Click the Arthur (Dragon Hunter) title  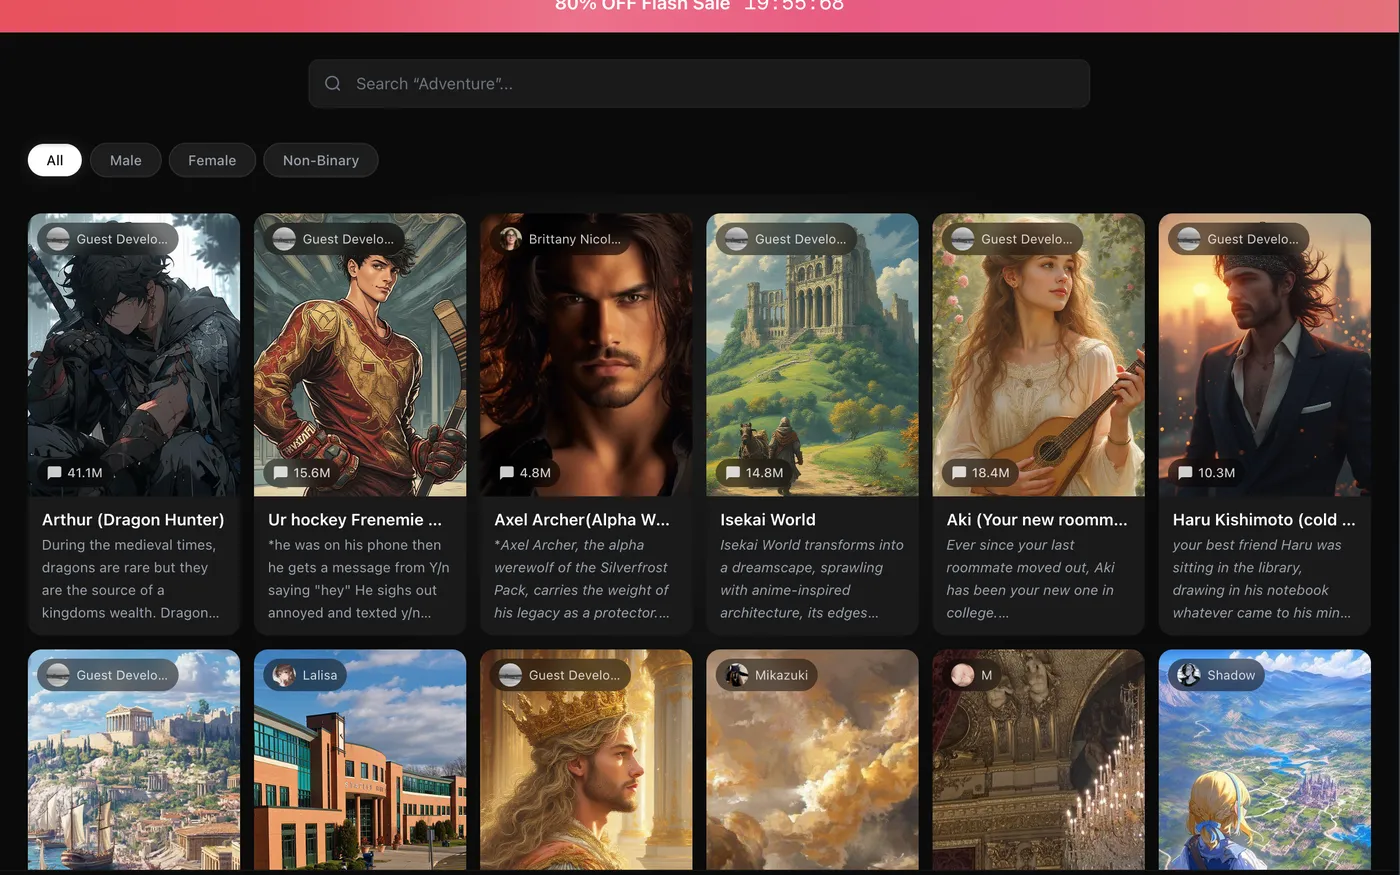[133, 520]
